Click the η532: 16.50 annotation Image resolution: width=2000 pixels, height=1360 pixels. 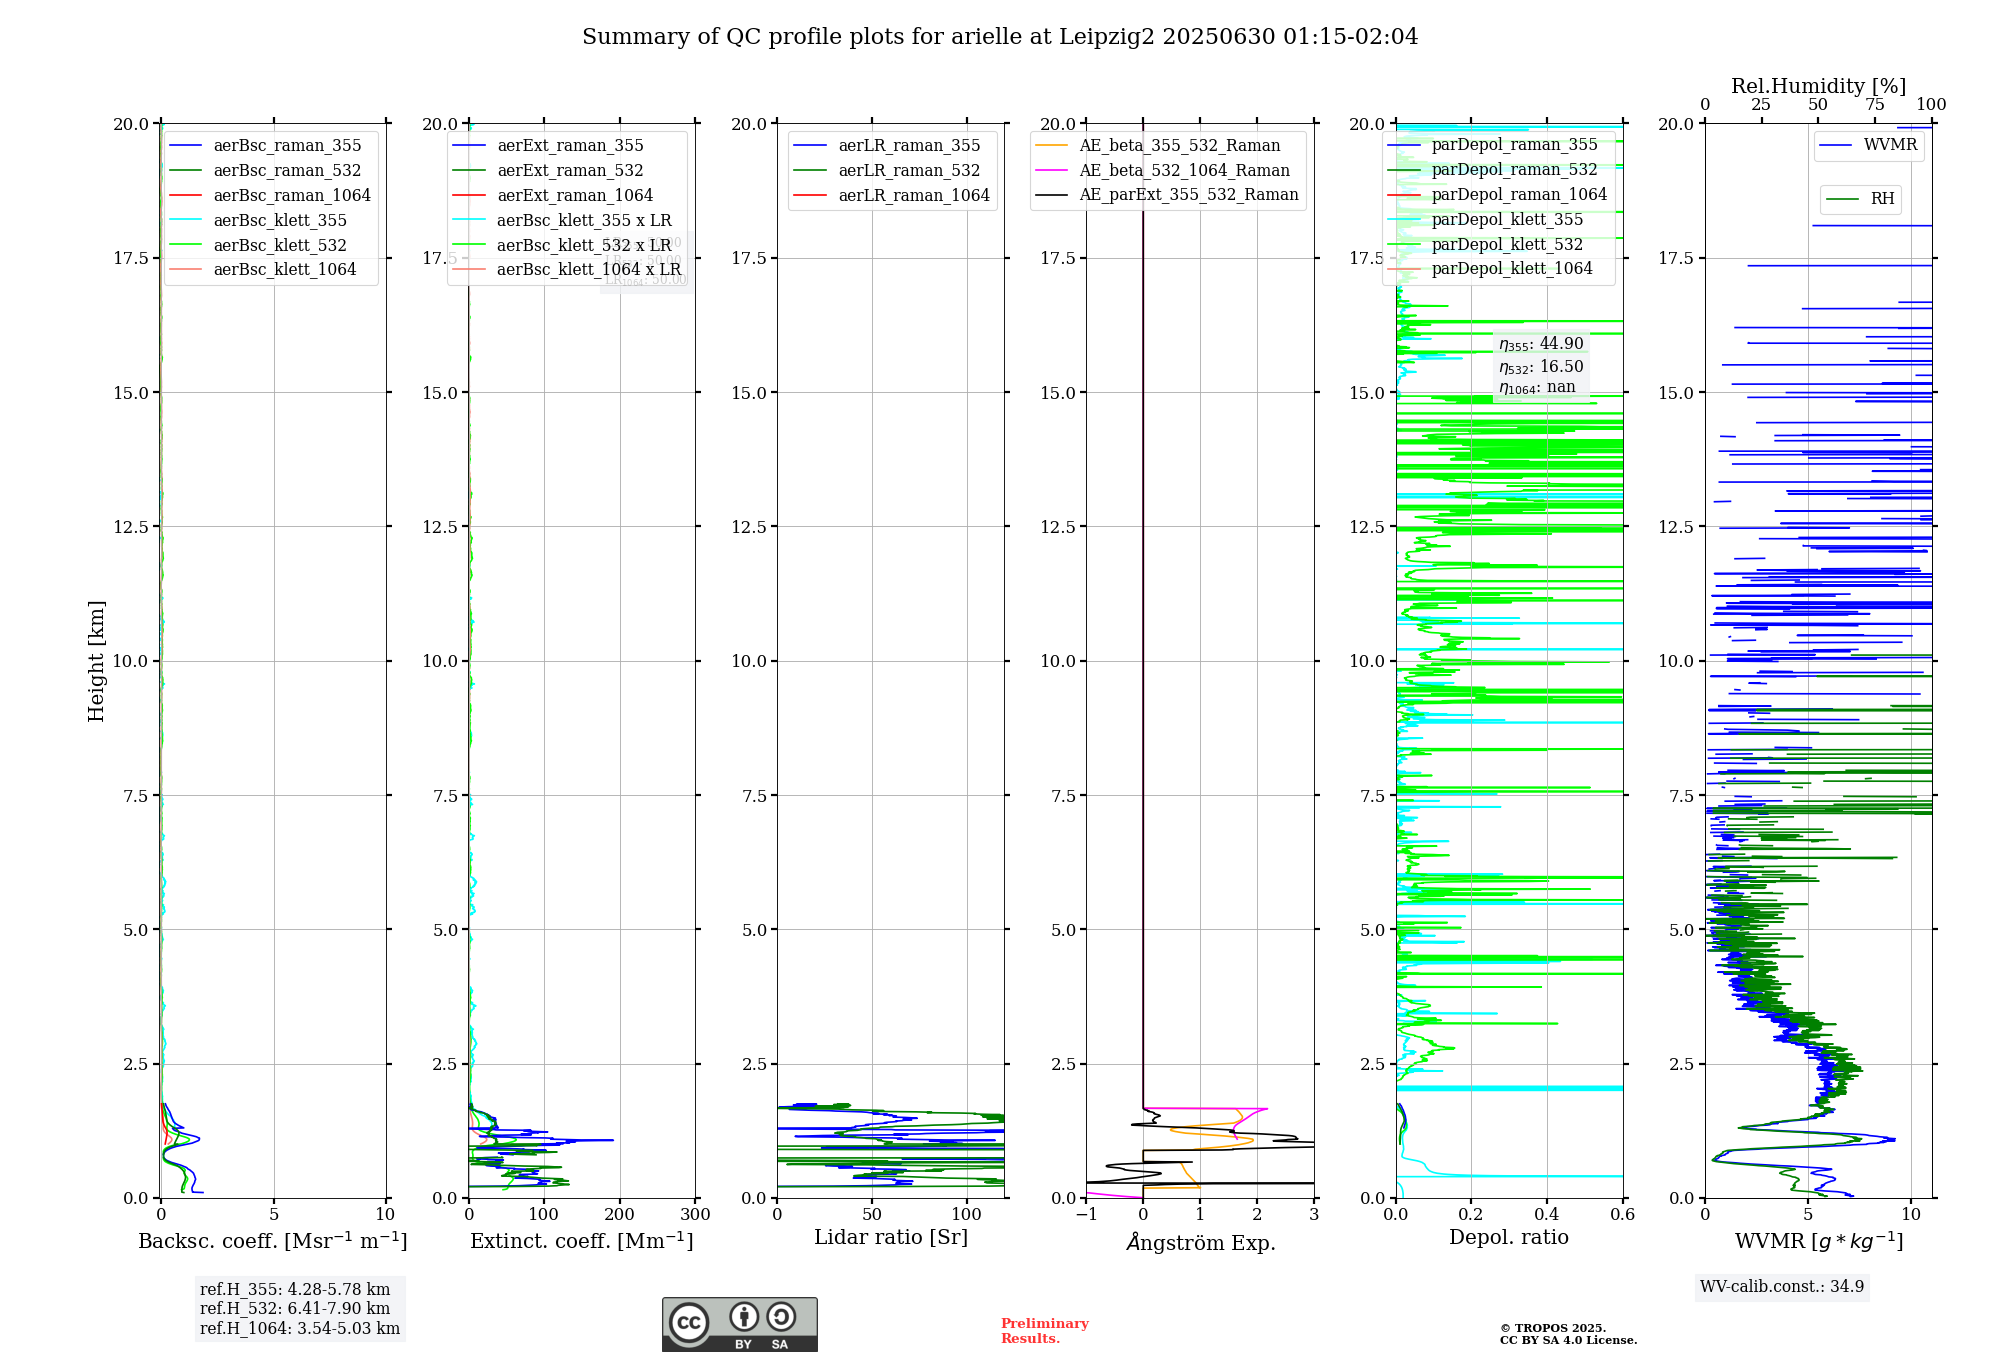1541,367
